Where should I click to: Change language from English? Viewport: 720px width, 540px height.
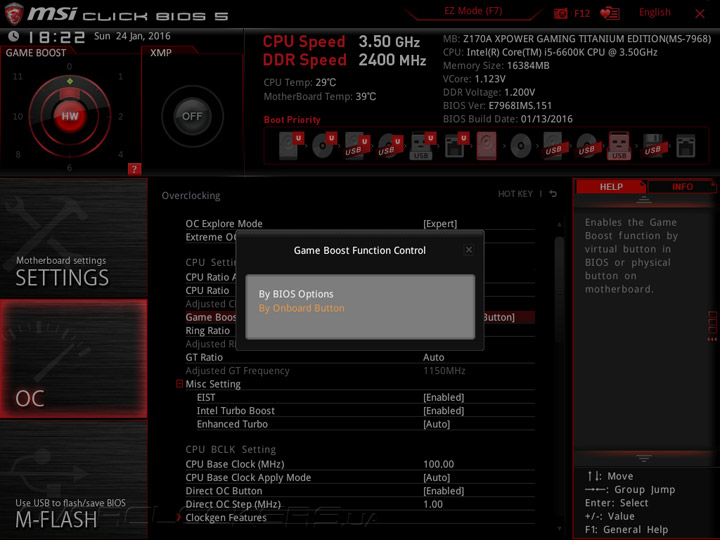click(x=654, y=12)
